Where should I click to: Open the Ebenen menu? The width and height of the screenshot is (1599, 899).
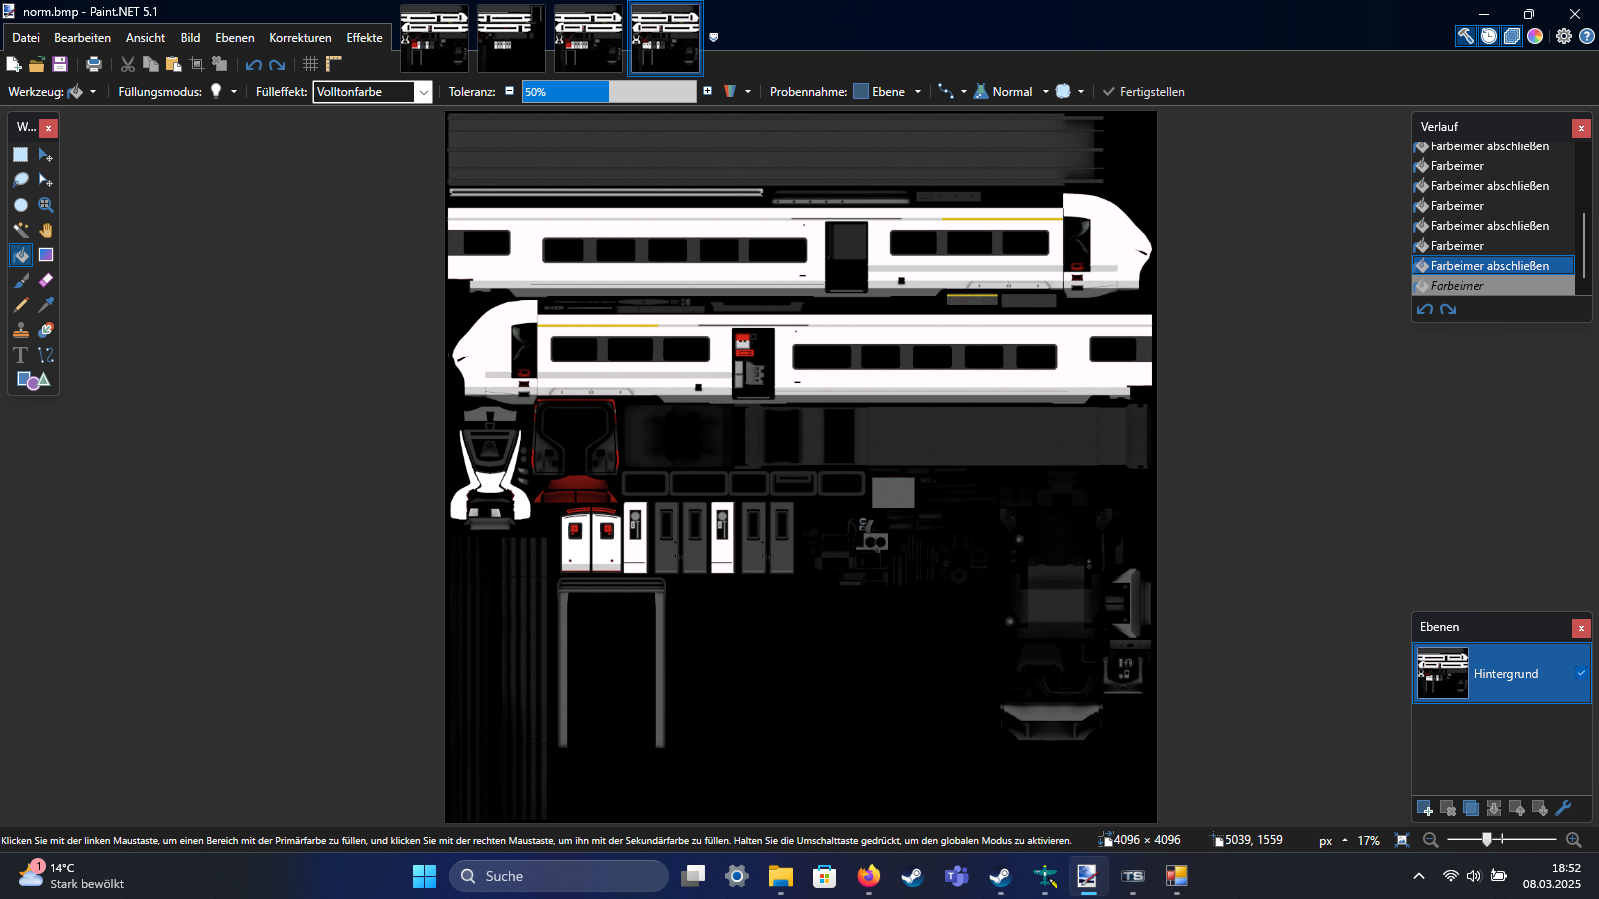coord(235,38)
